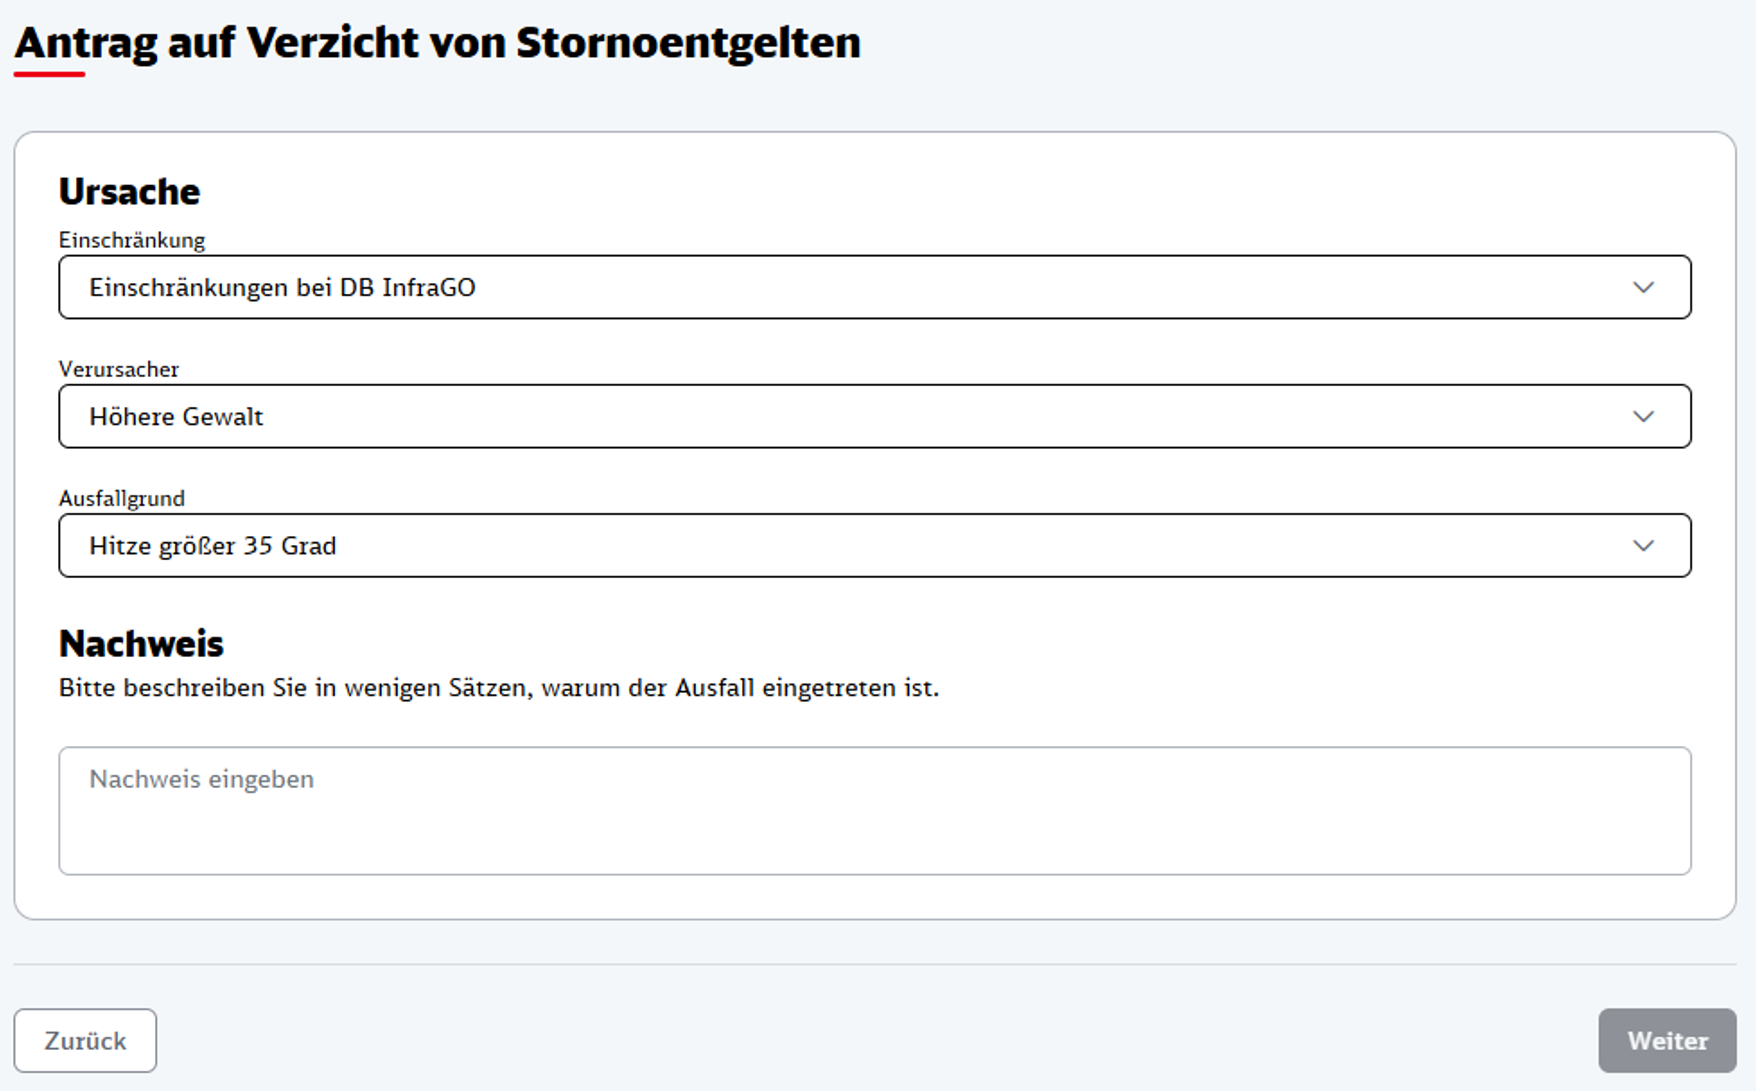Screen dimensions: 1756x1091
Task: Click the Einschränkung field label
Action: (x=132, y=240)
